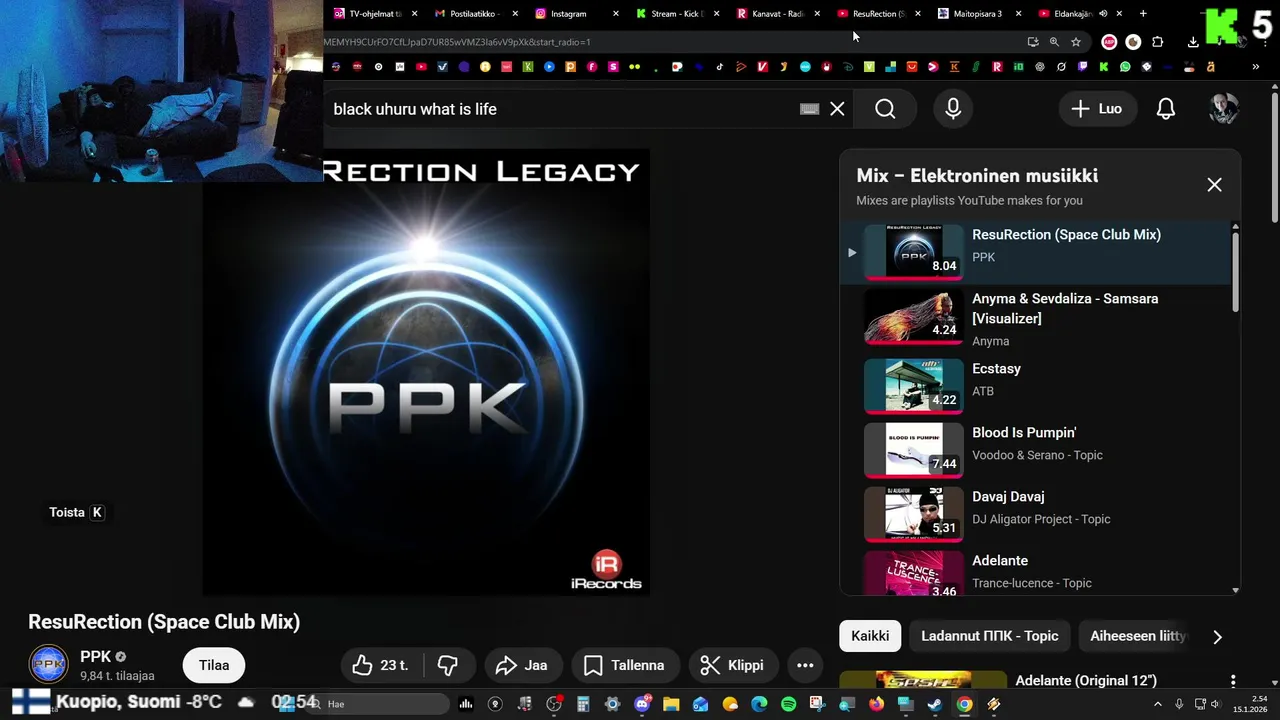The height and width of the screenshot is (720, 1280).
Task: Open PPK channel avatar
Action: 48,665
